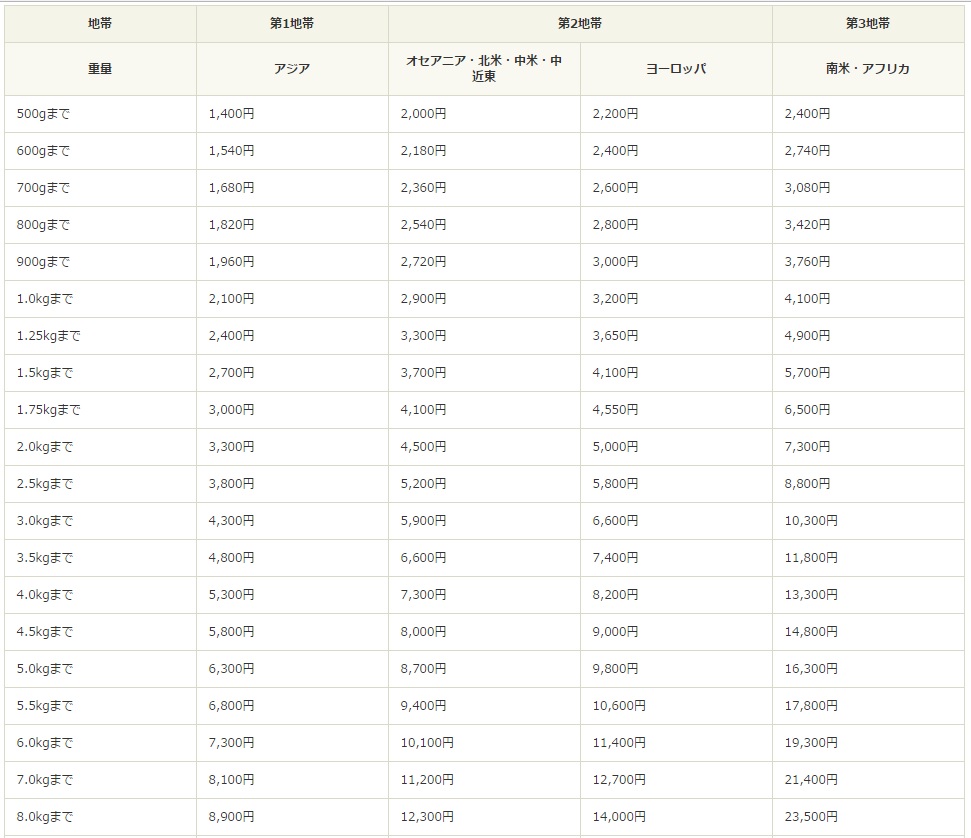971x838 pixels.
Task: Click the 10,300円 price cell
Action: tap(868, 521)
